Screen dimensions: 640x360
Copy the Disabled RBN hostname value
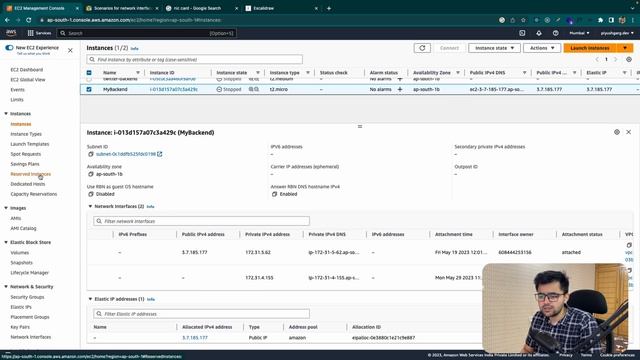coord(91,194)
